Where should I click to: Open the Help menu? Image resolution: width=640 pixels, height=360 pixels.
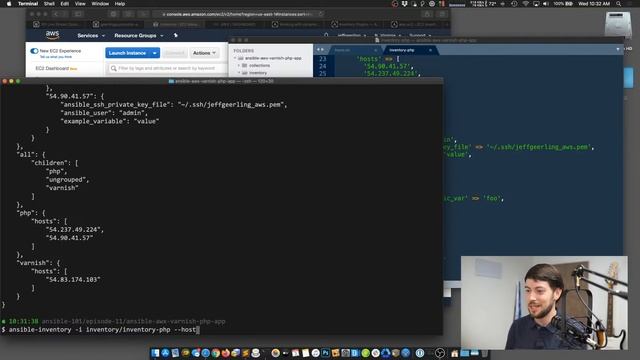tap(120, 4)
